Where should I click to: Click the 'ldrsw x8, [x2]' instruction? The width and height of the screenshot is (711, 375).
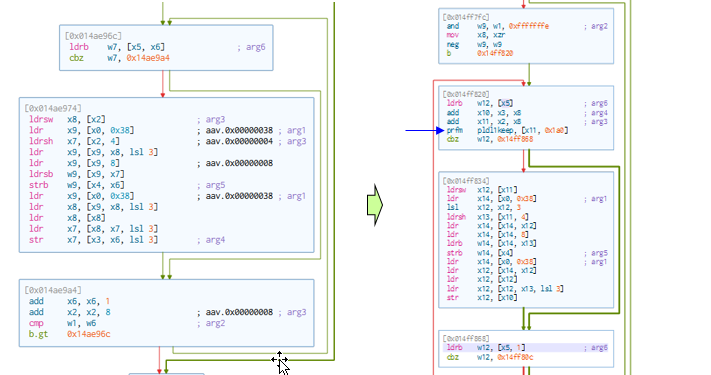pos(67,119)
